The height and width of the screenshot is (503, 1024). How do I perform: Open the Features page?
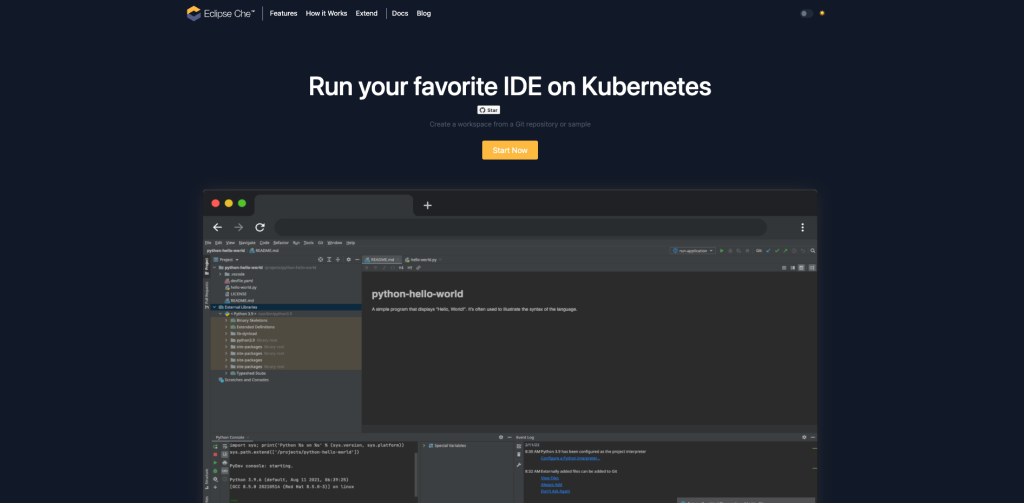(283, 13)
